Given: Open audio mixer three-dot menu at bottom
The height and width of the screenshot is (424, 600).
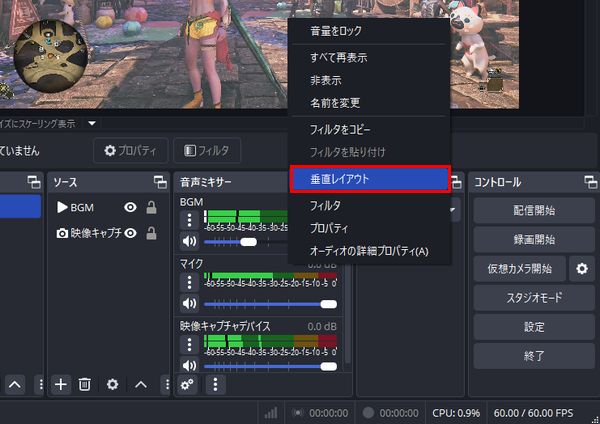Looking at the screenshot, I should [x=215, y=384].
